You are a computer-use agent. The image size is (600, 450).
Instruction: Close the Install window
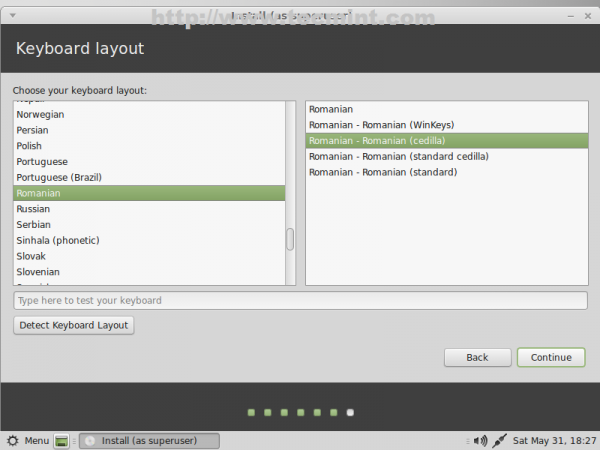point(588,16)
